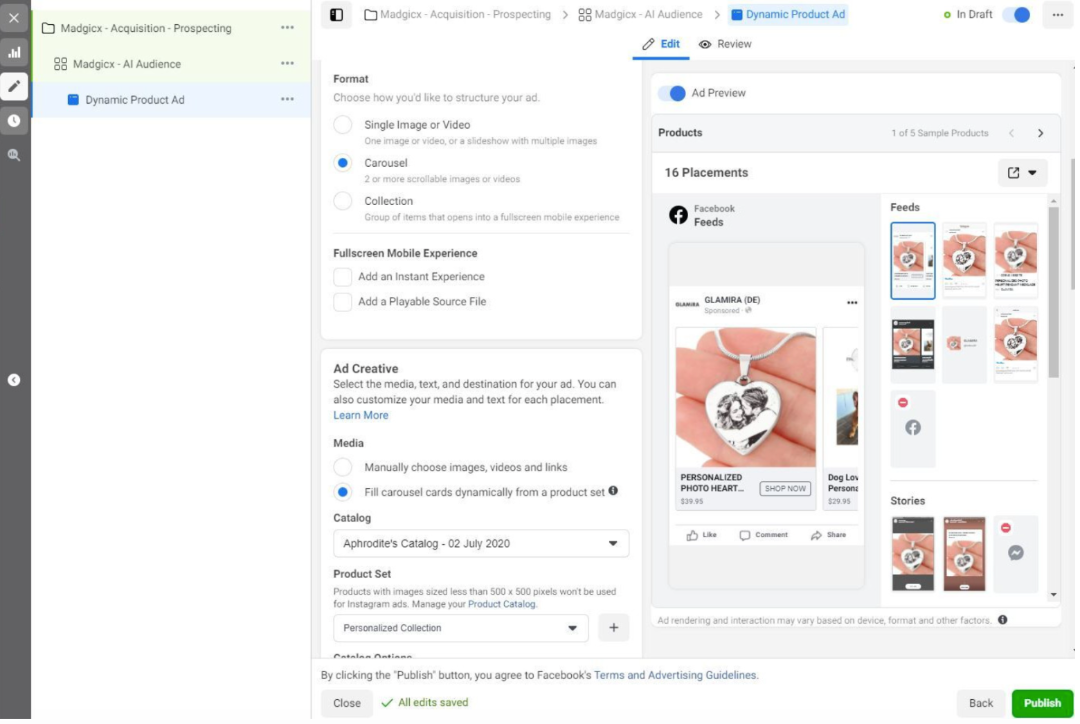Show next sample product with right arrow
This screenshot has height=724, width=1080.
[1040, 133]
